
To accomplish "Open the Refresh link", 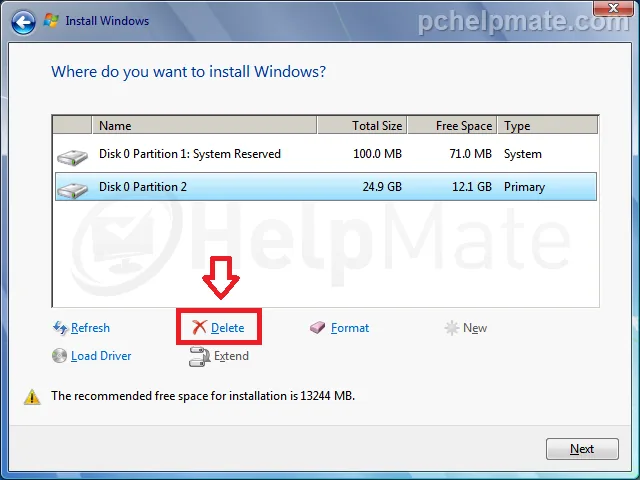I will point(90,328).
